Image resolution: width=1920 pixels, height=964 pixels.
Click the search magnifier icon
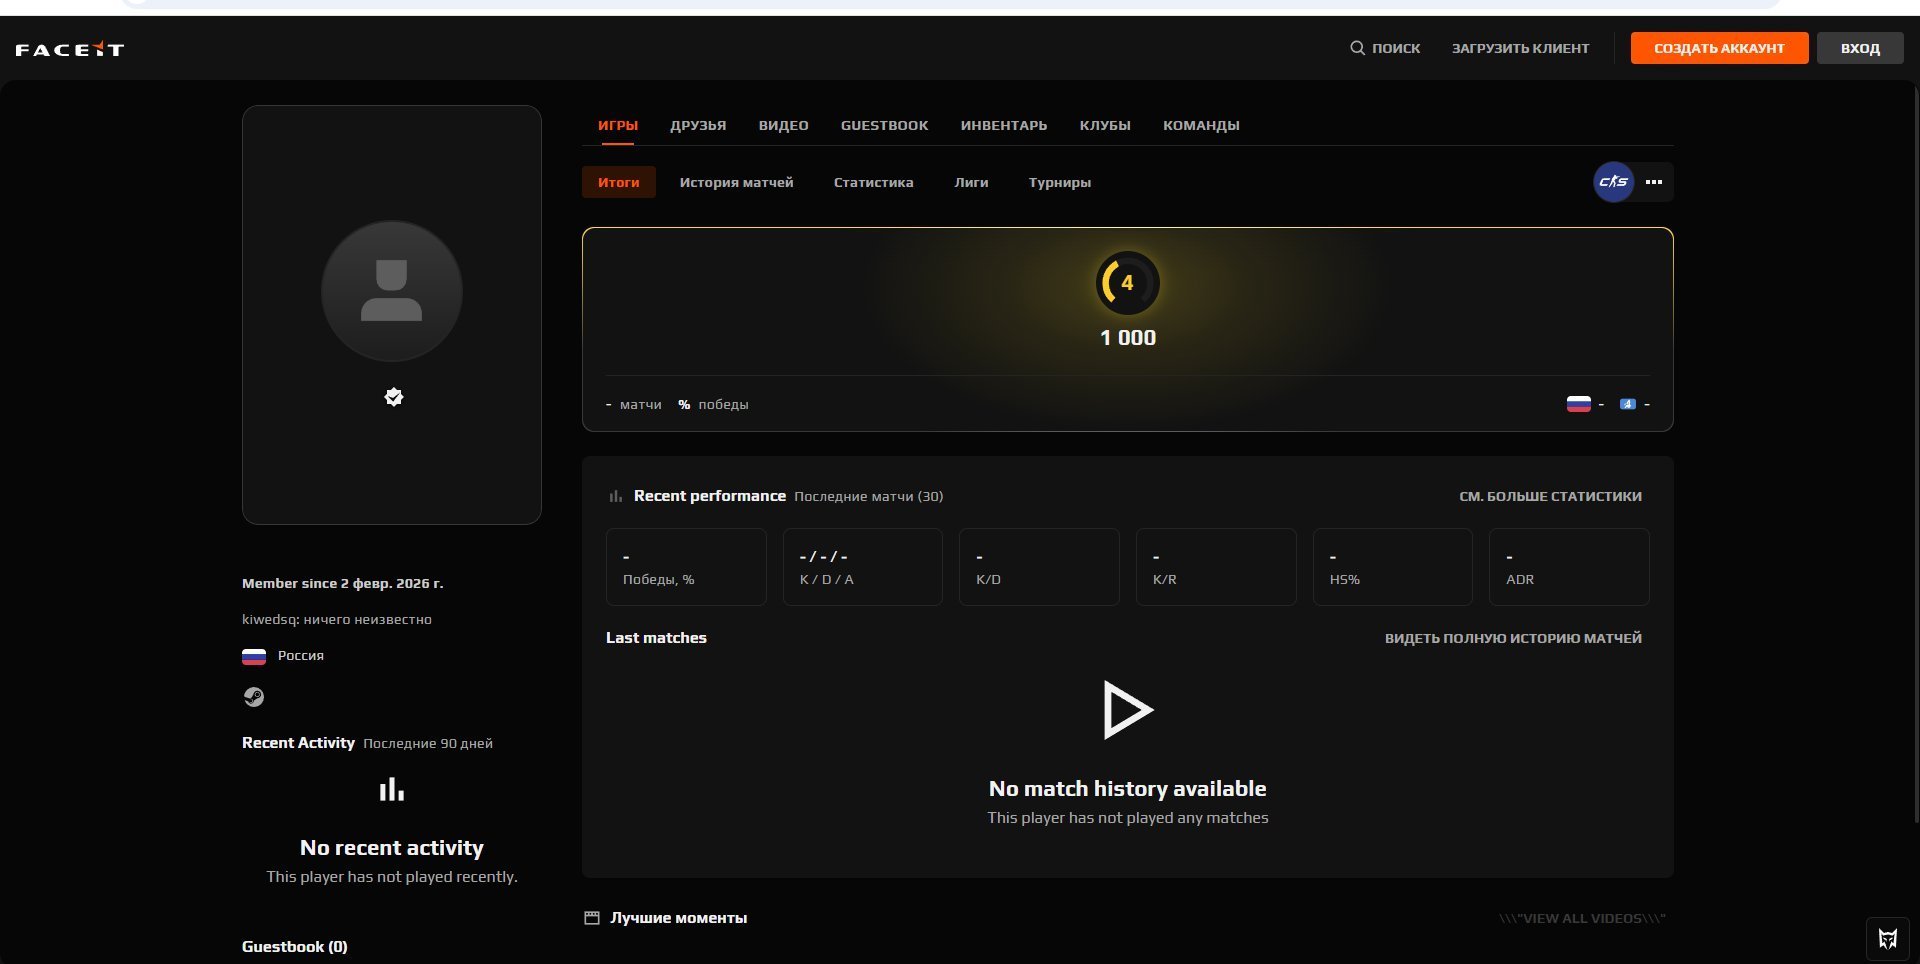1357,48
